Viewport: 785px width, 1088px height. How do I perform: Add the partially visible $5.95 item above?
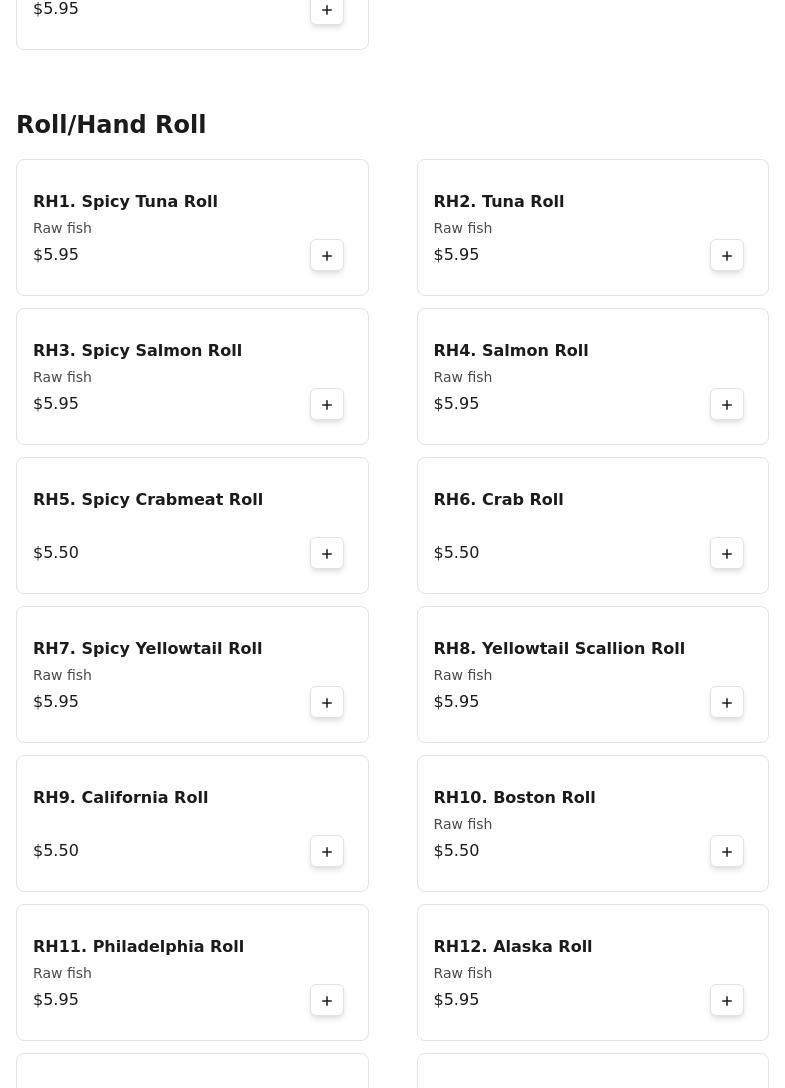click(327, 10)
